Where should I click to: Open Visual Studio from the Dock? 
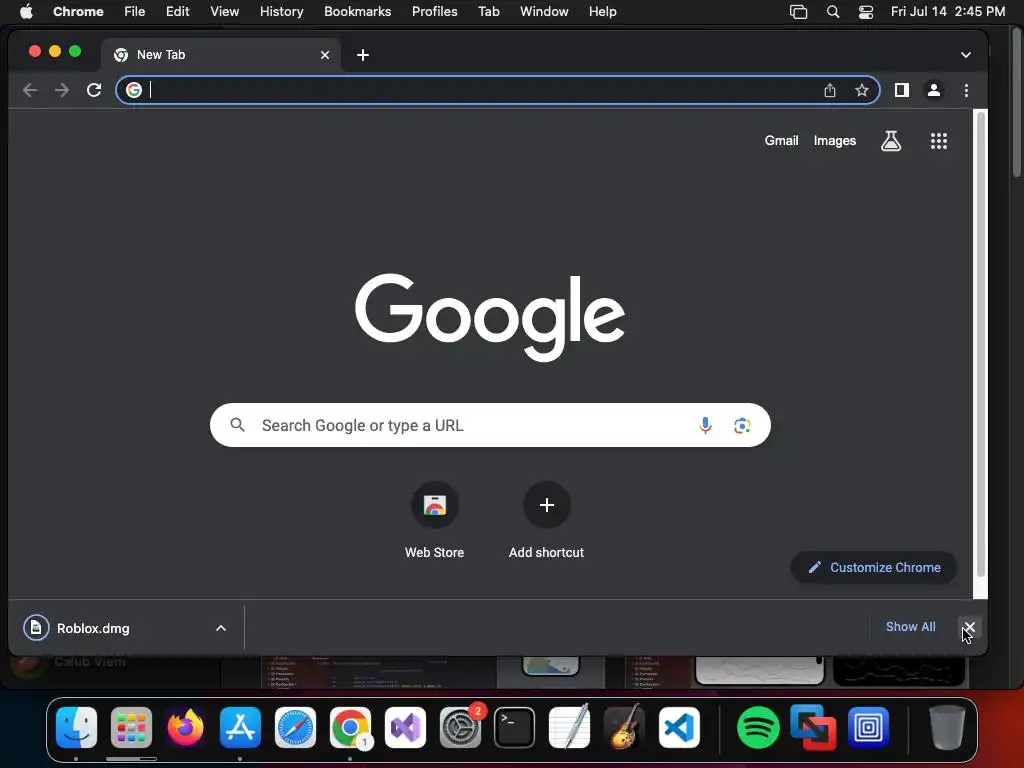pos(405,728)
